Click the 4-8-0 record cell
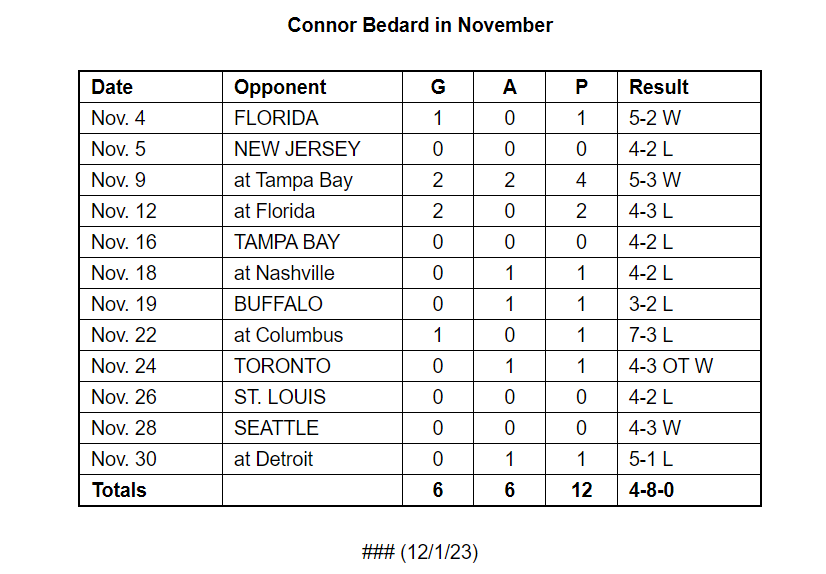The height and width of the screenshot is (574, 826). coord(689,490)
